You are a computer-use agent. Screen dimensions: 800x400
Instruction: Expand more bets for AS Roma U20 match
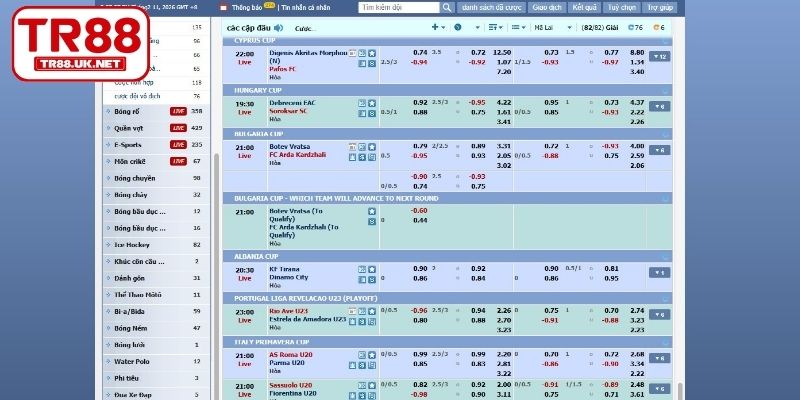point(659,359)
